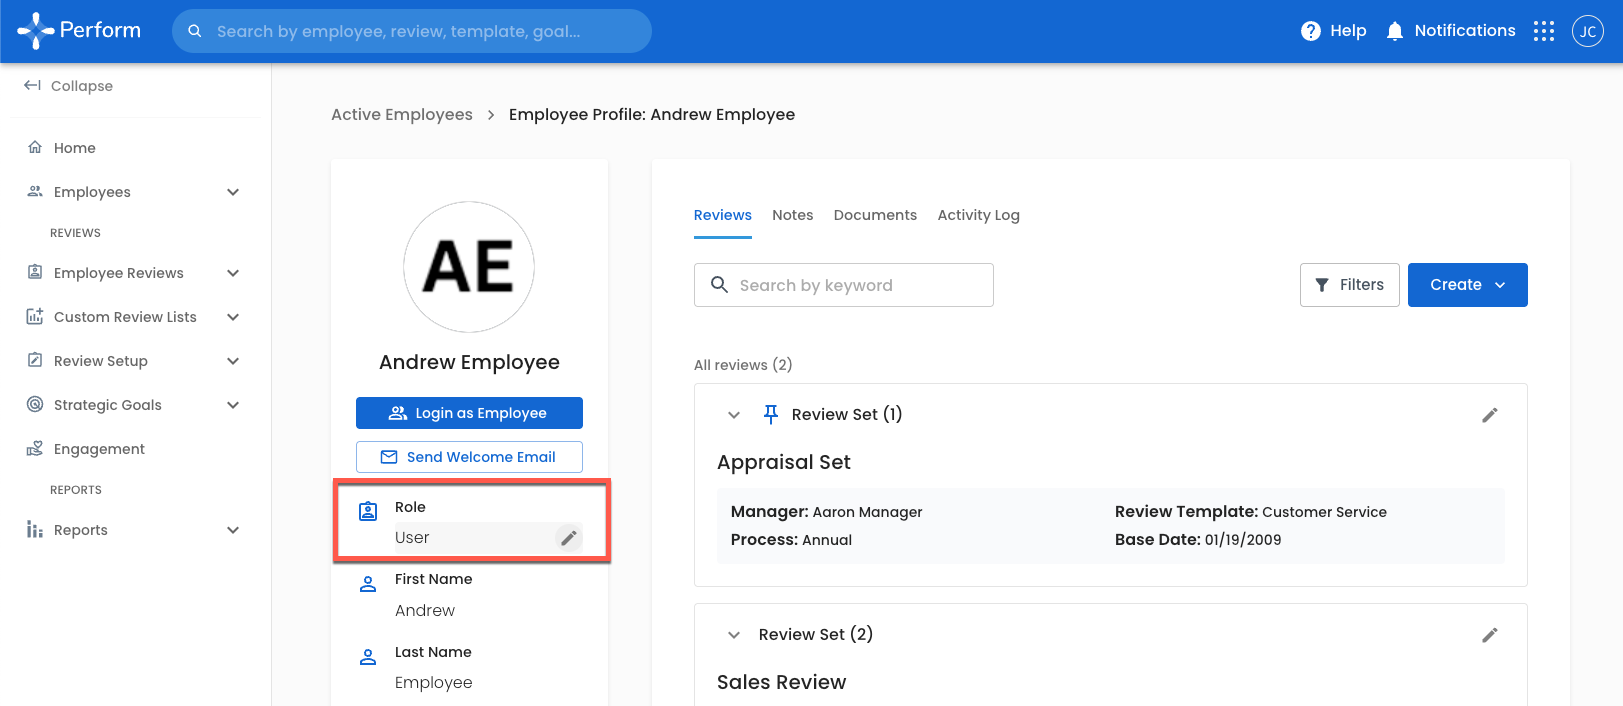The width and height of the screenshot is (1623, 706).
Task: Click the Collapse sidebar arrow icon
Action: (x=33, y=86)
